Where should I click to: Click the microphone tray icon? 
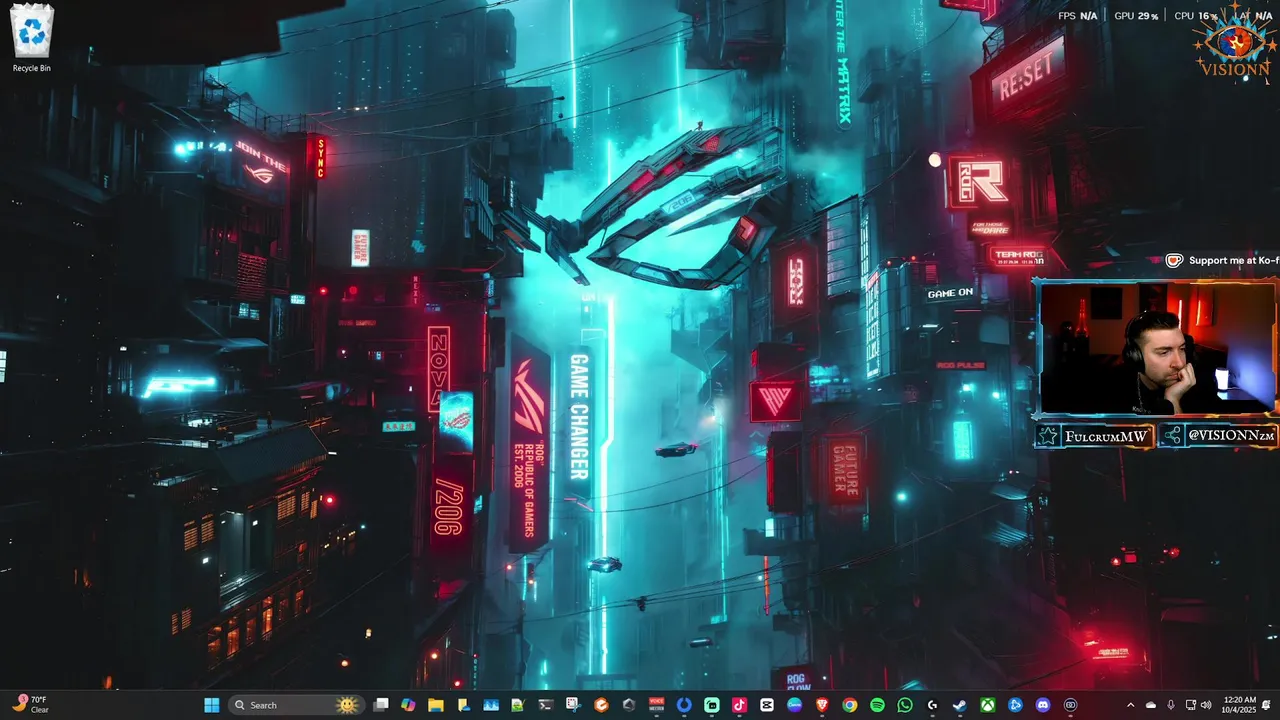tap(1171, 705)
